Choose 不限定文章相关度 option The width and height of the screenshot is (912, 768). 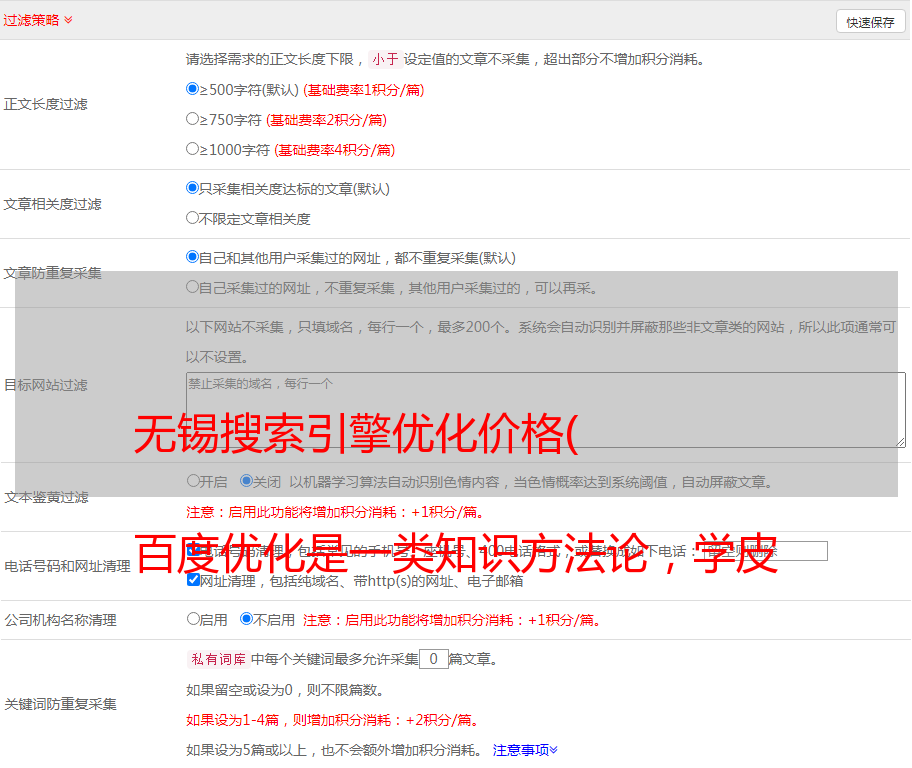[192, 218]
